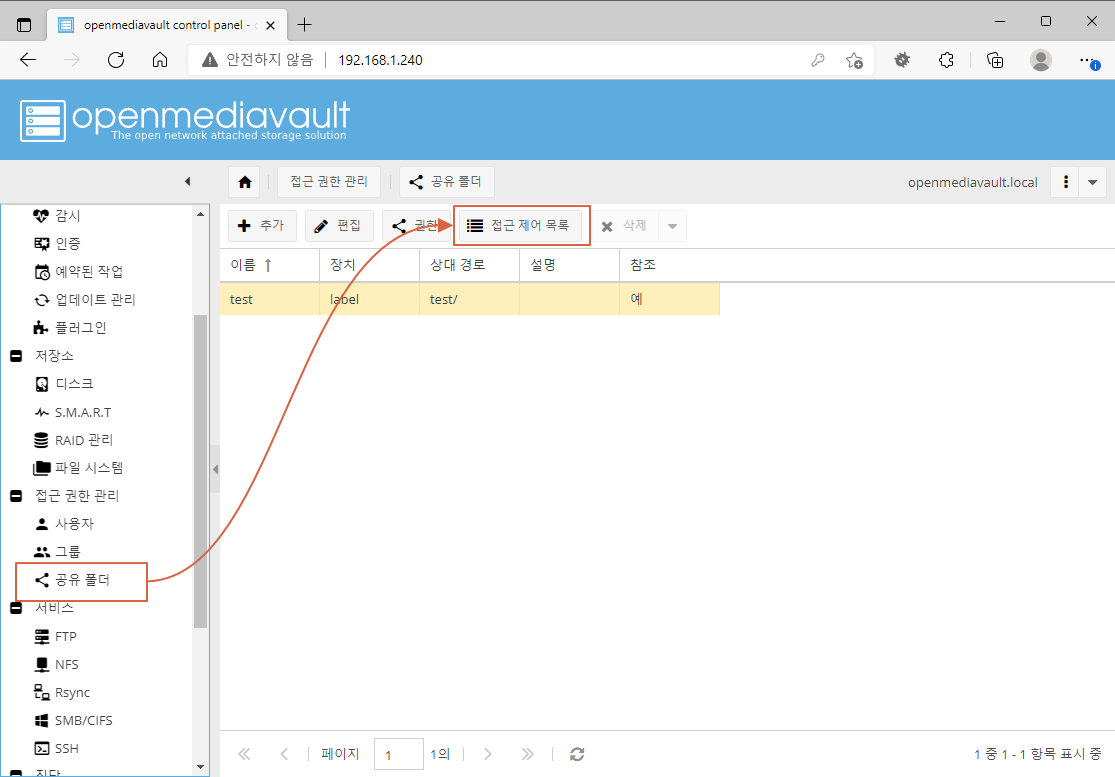
Task: Click the page number input field
Action: click(x=399, y=754)
